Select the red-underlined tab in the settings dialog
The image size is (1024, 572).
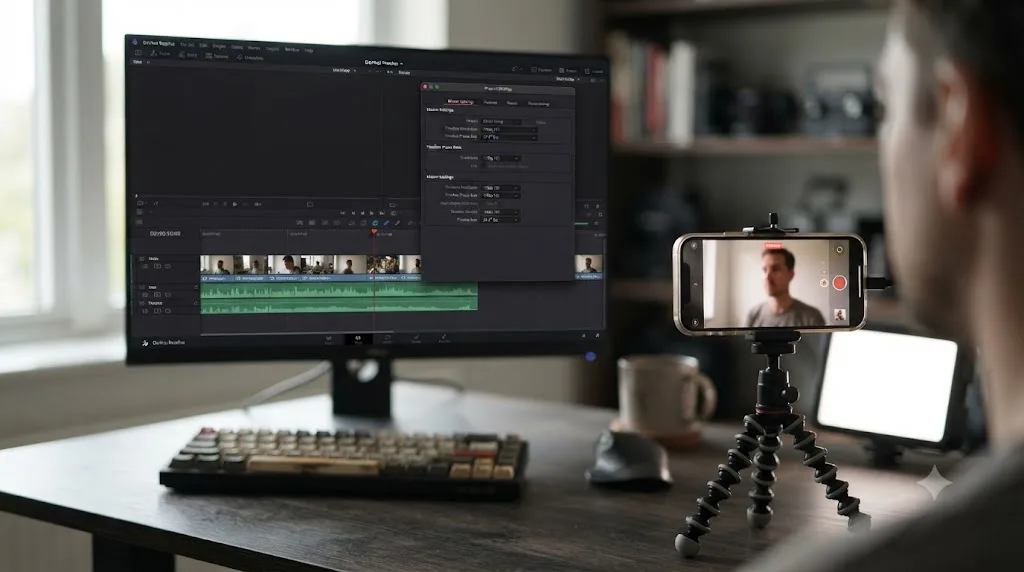pos(460,103)
